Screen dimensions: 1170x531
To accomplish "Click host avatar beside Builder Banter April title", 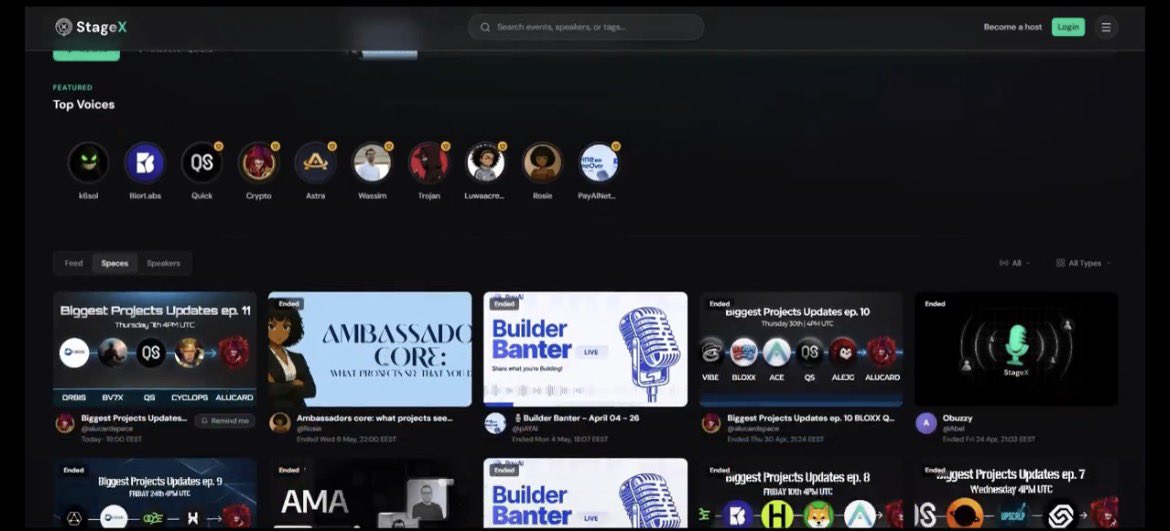I will [x=495, y=423].
